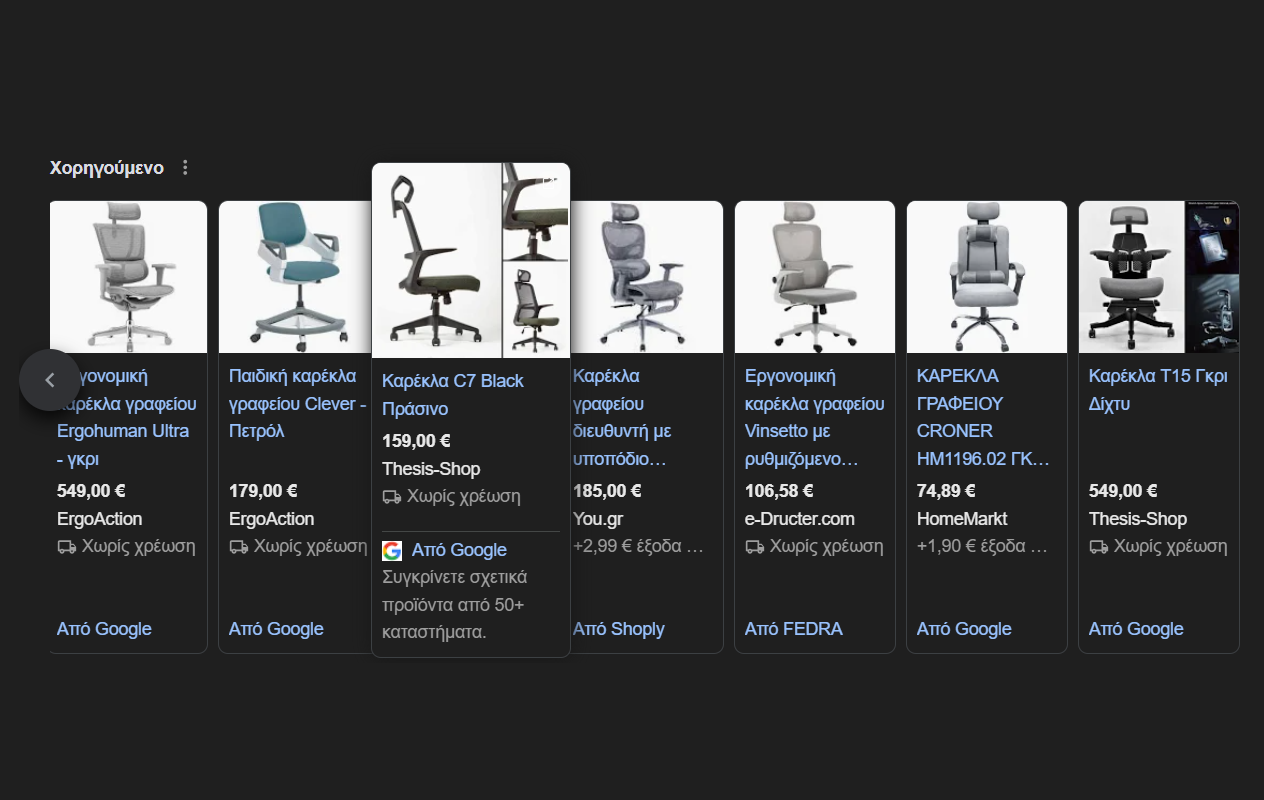
Task: Click Από Google in the expanded C7 card
Action: 459,550
